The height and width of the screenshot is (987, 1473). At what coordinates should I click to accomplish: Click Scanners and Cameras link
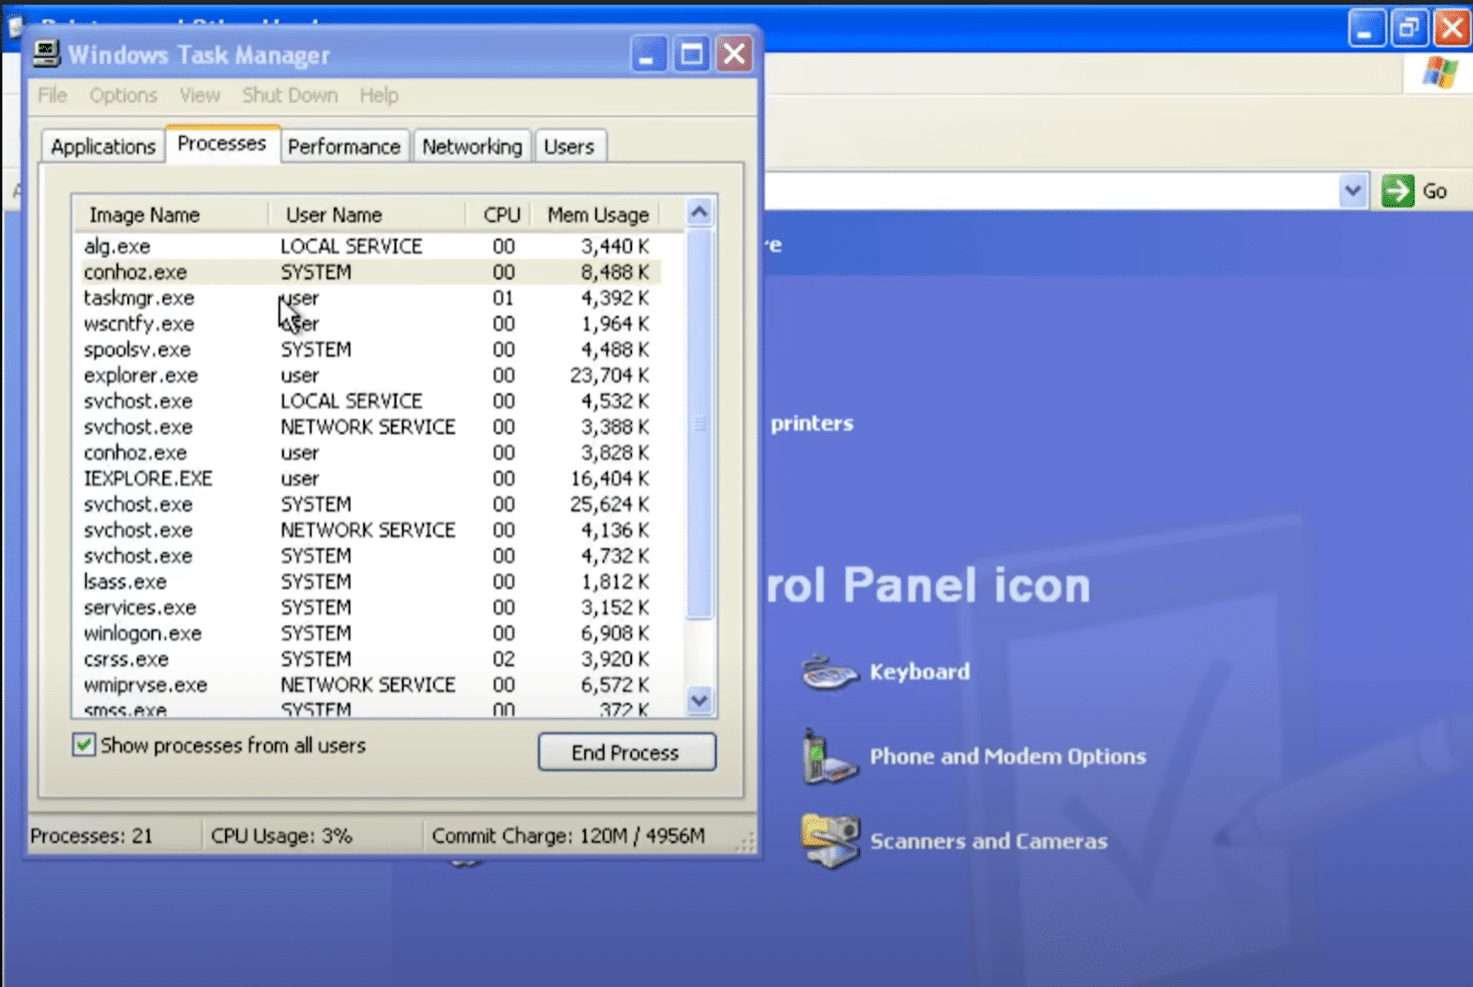pos(988,841)
